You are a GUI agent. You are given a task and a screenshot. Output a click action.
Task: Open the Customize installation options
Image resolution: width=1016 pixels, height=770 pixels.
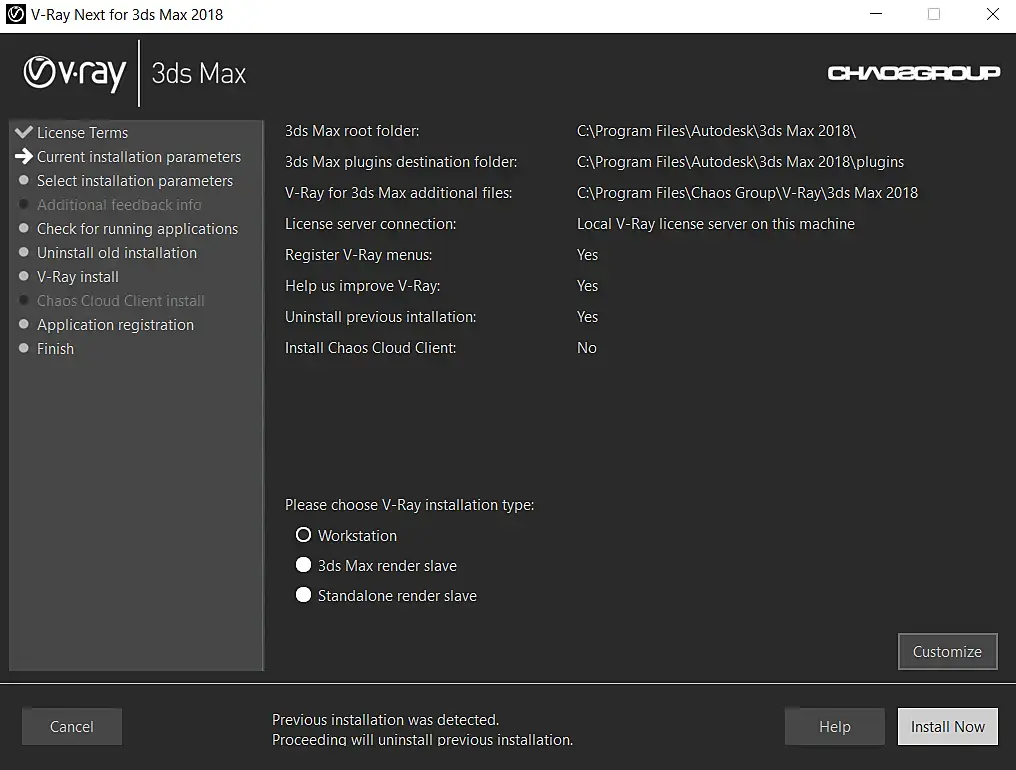947,651
